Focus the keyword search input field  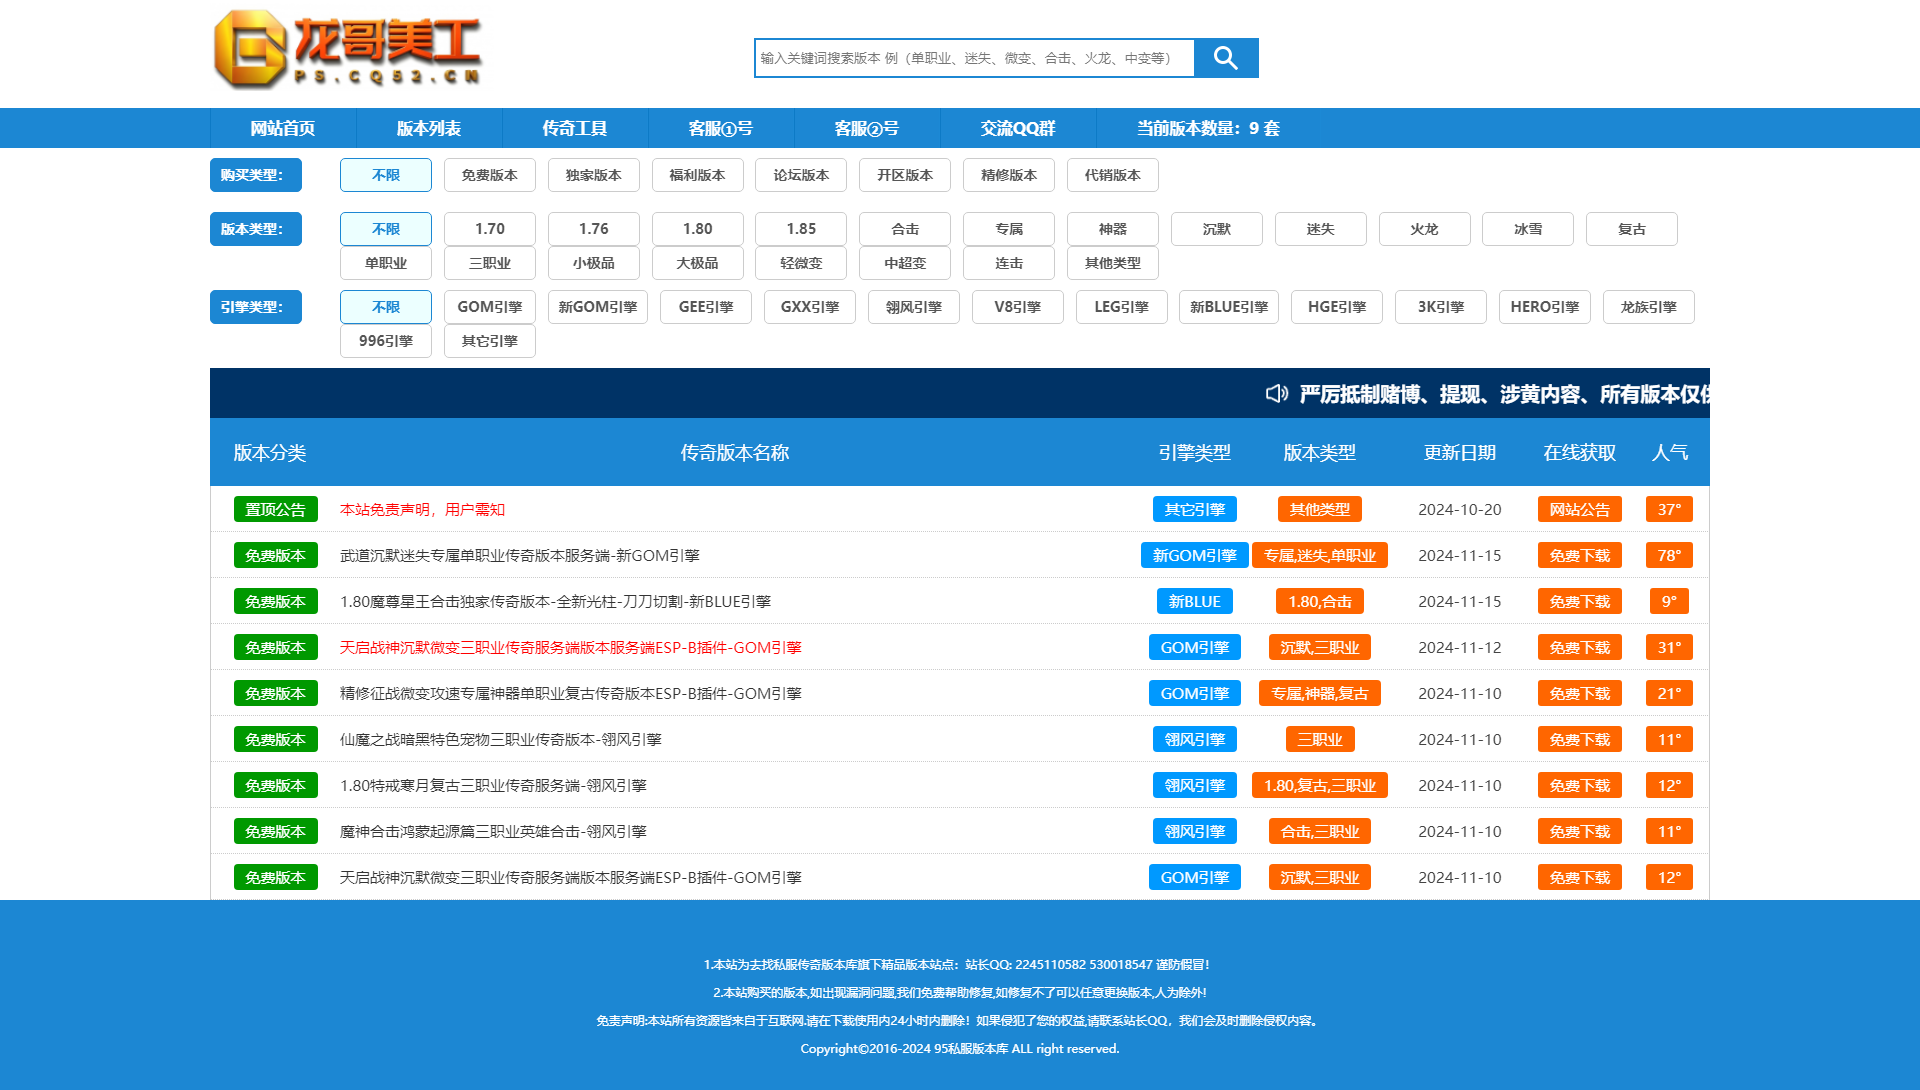pos(974,58)
